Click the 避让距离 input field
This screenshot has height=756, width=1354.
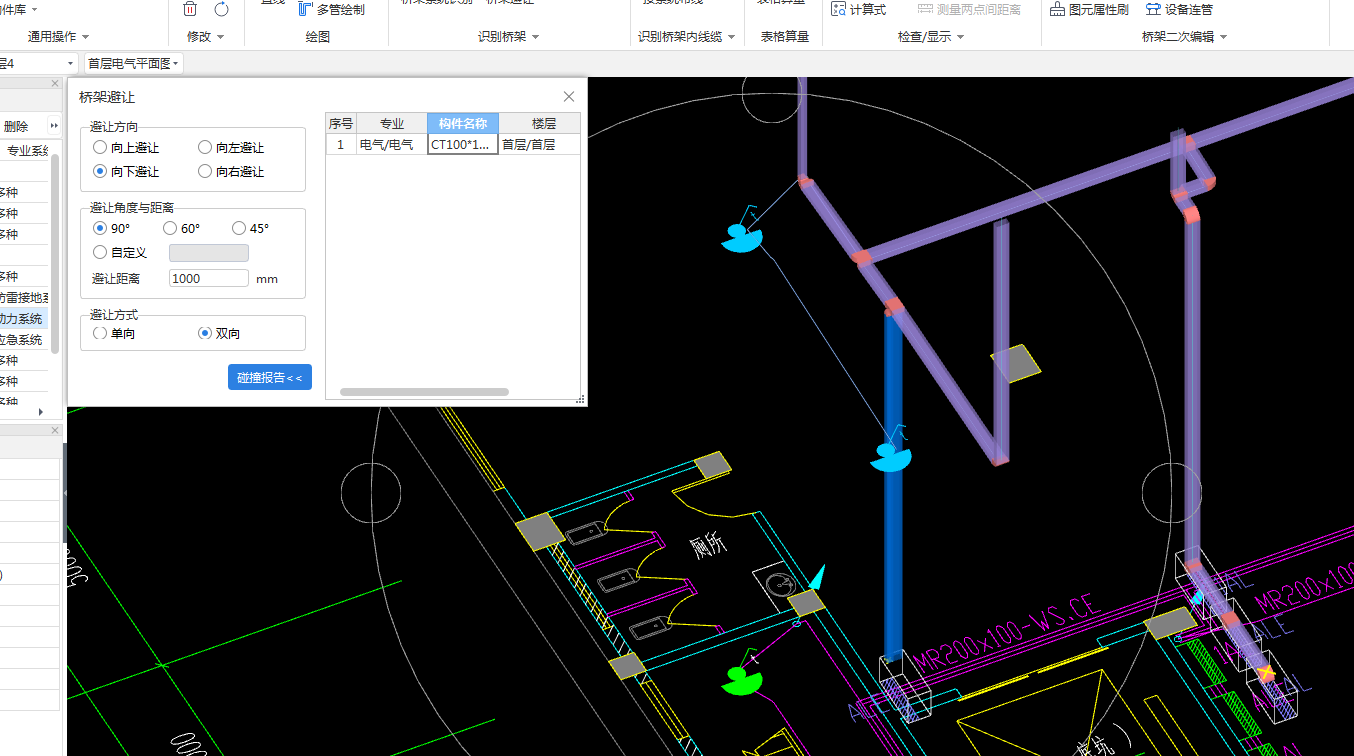[209, 278]
